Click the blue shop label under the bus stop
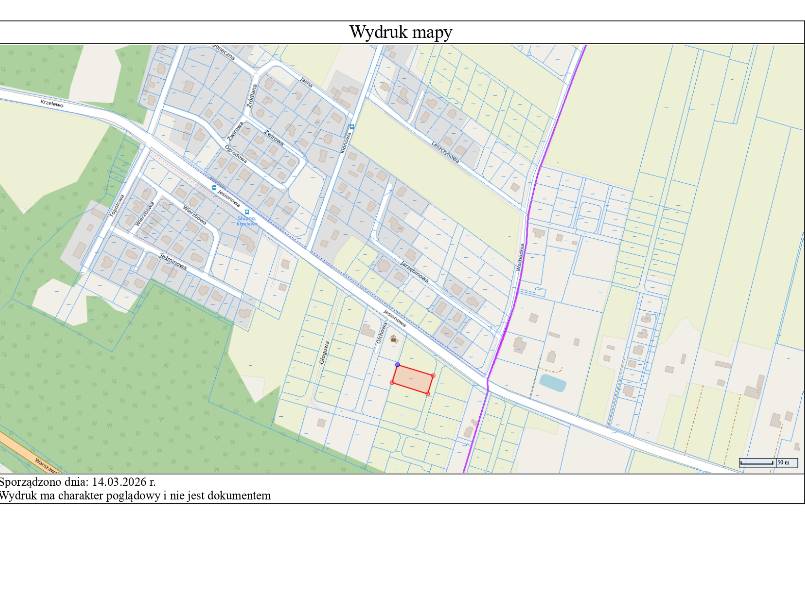Image resolution: width=805 pixels, height=603 pixels. pyautogui.click(x=247, y=221)
